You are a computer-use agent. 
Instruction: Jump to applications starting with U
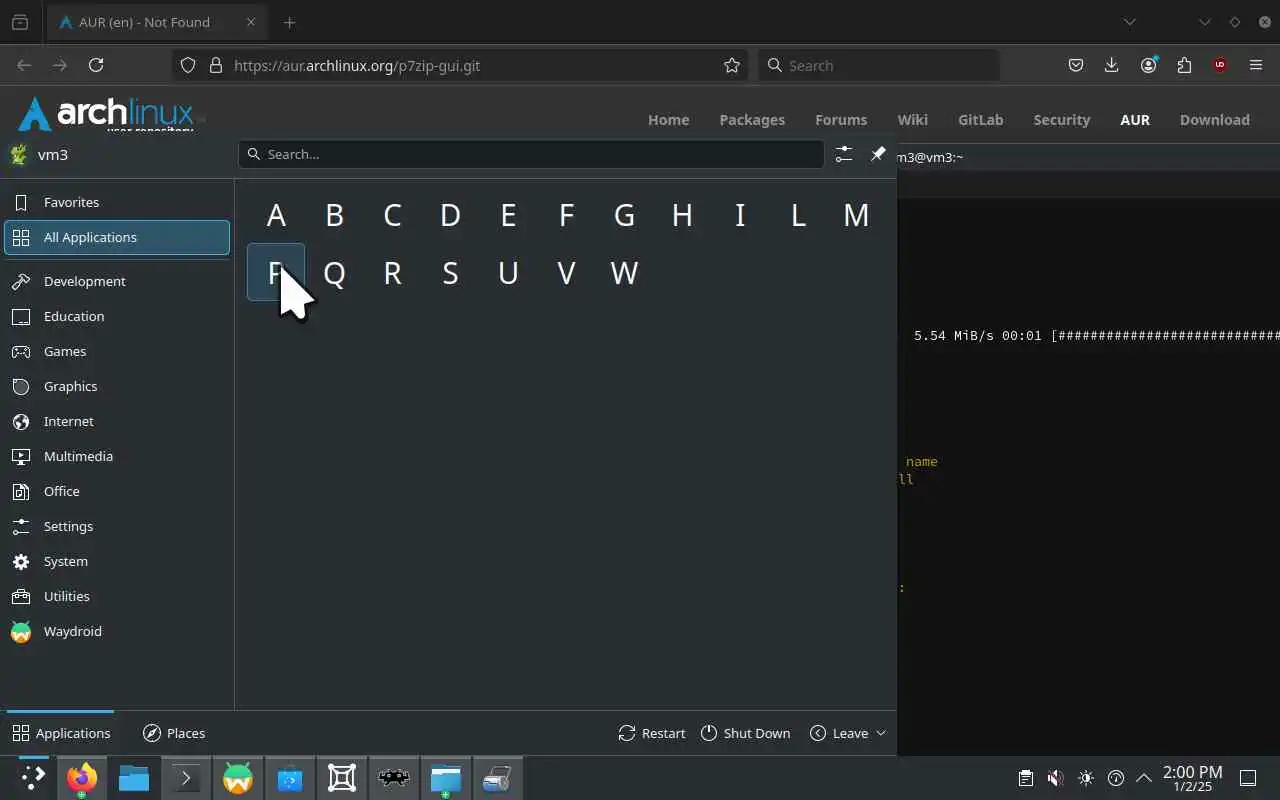coord(508,273)
